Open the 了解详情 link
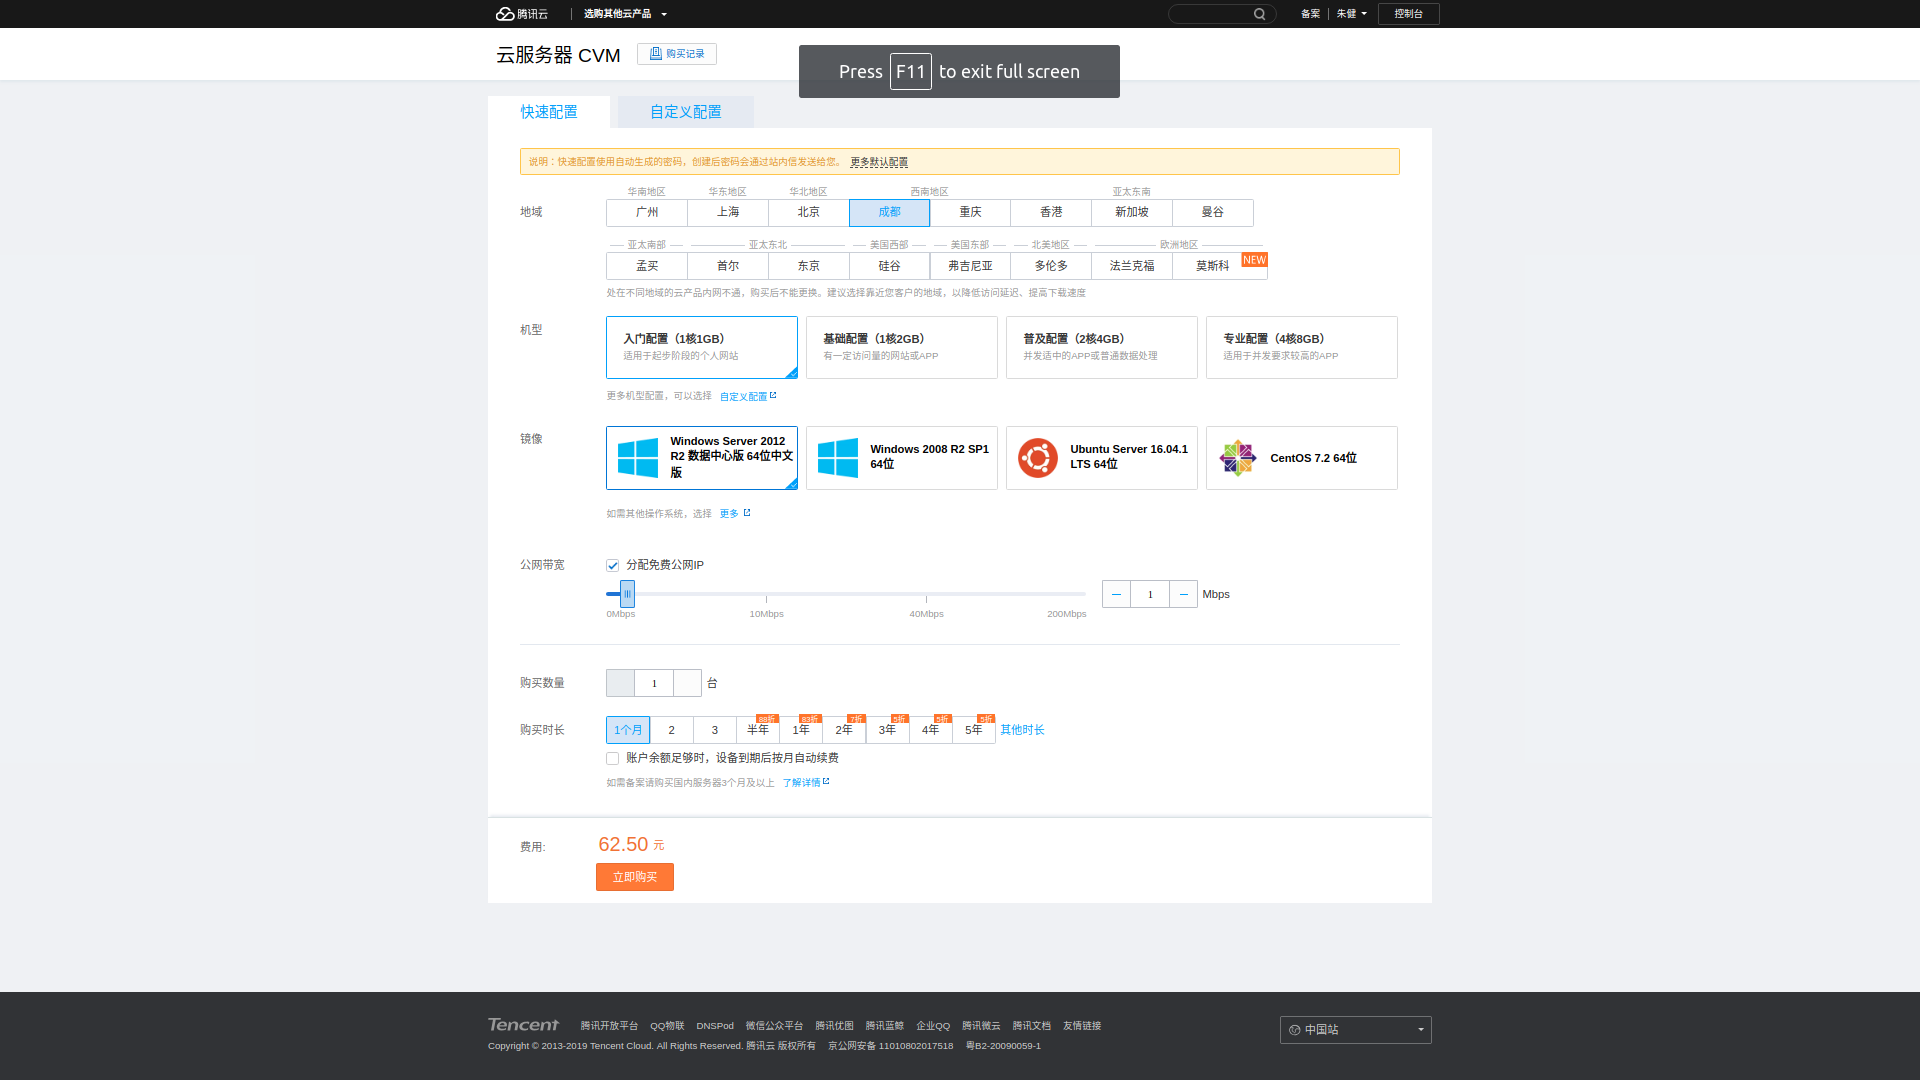The height and width of the screenshot is (1080, 1920). [806, 783]
